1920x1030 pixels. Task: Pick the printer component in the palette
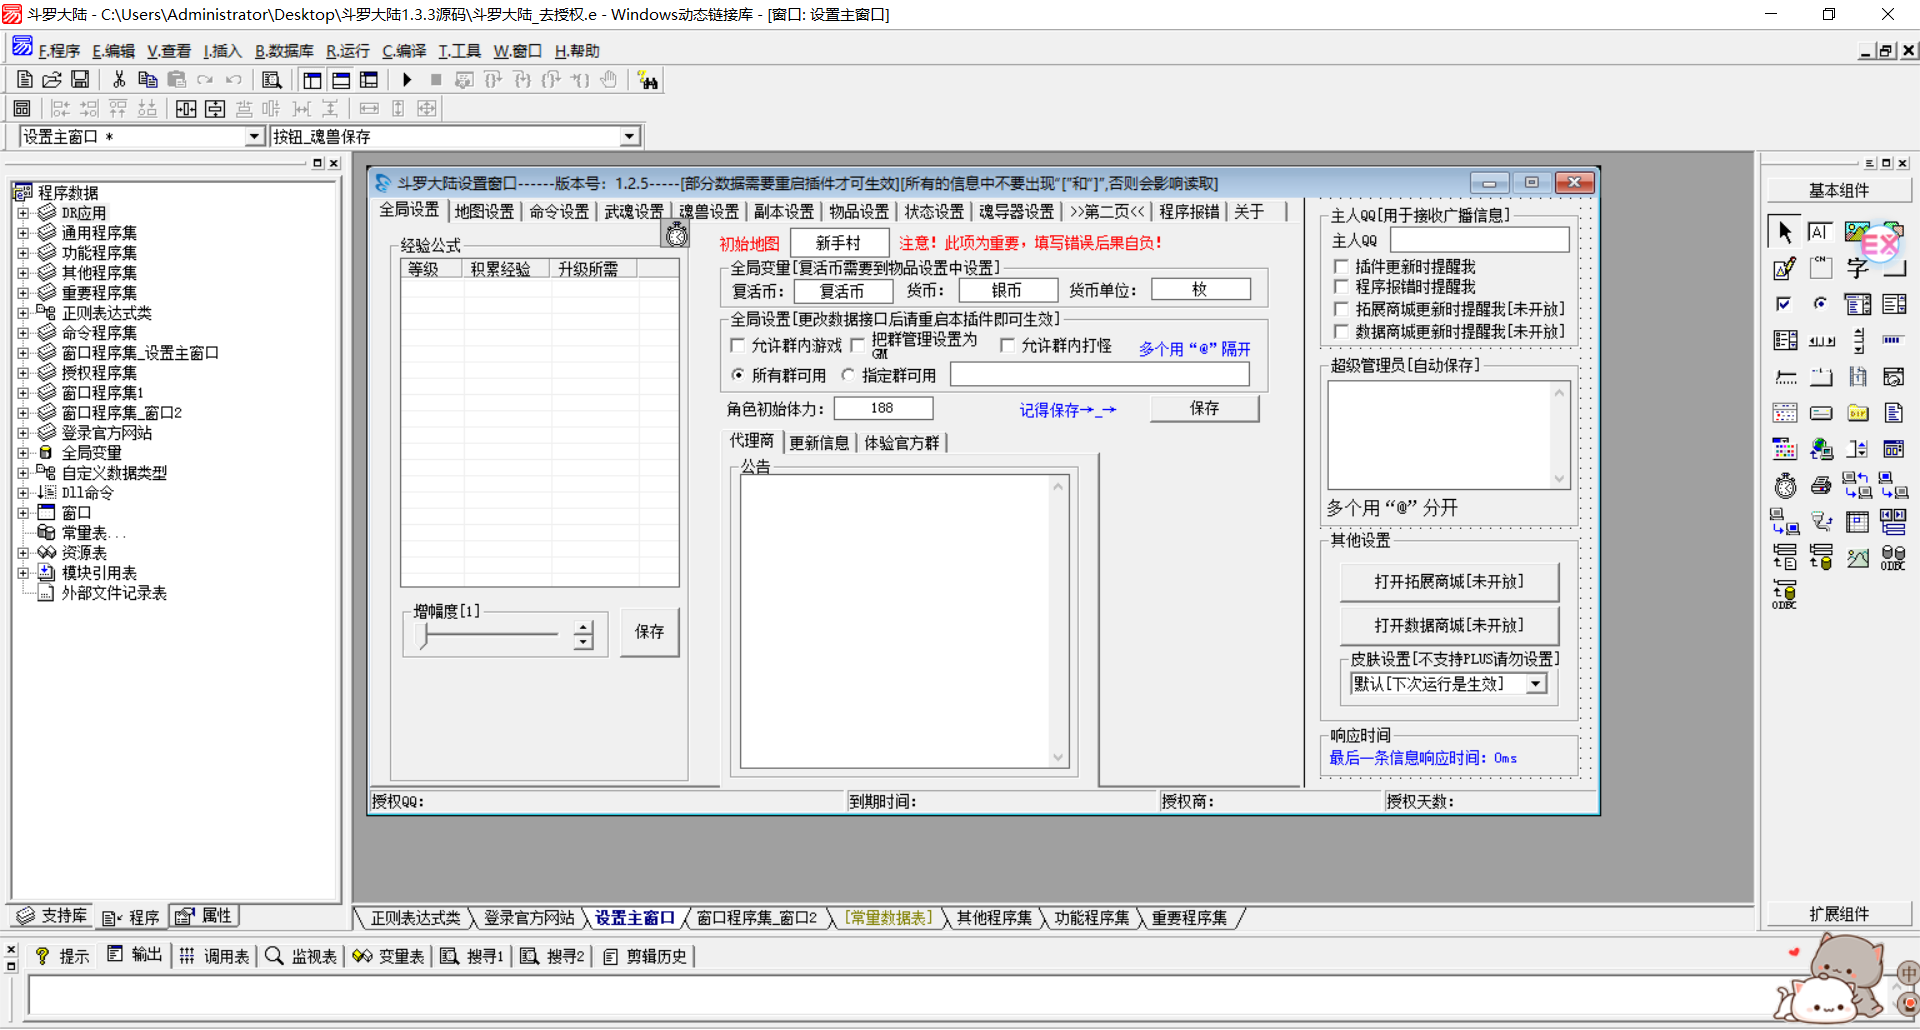tap(1821, 486)
